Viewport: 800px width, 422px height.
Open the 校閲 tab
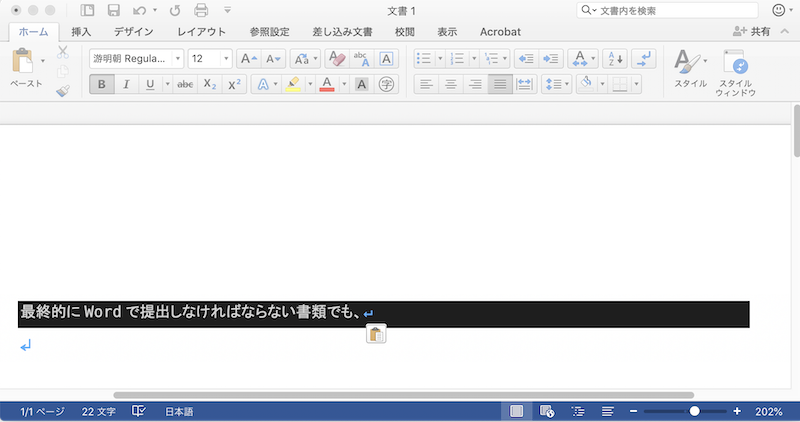[x=405, y=32]
